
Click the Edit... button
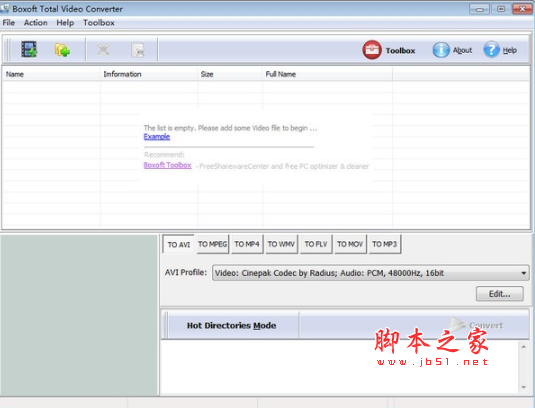coord(500,294)
